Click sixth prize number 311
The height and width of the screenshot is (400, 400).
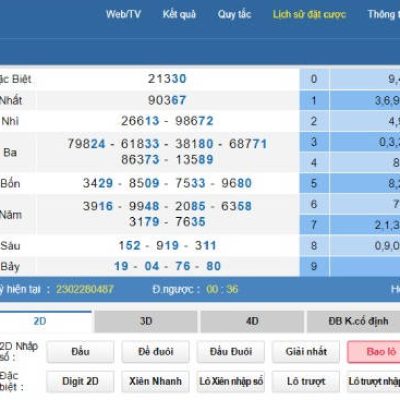(x=206, y=246)
